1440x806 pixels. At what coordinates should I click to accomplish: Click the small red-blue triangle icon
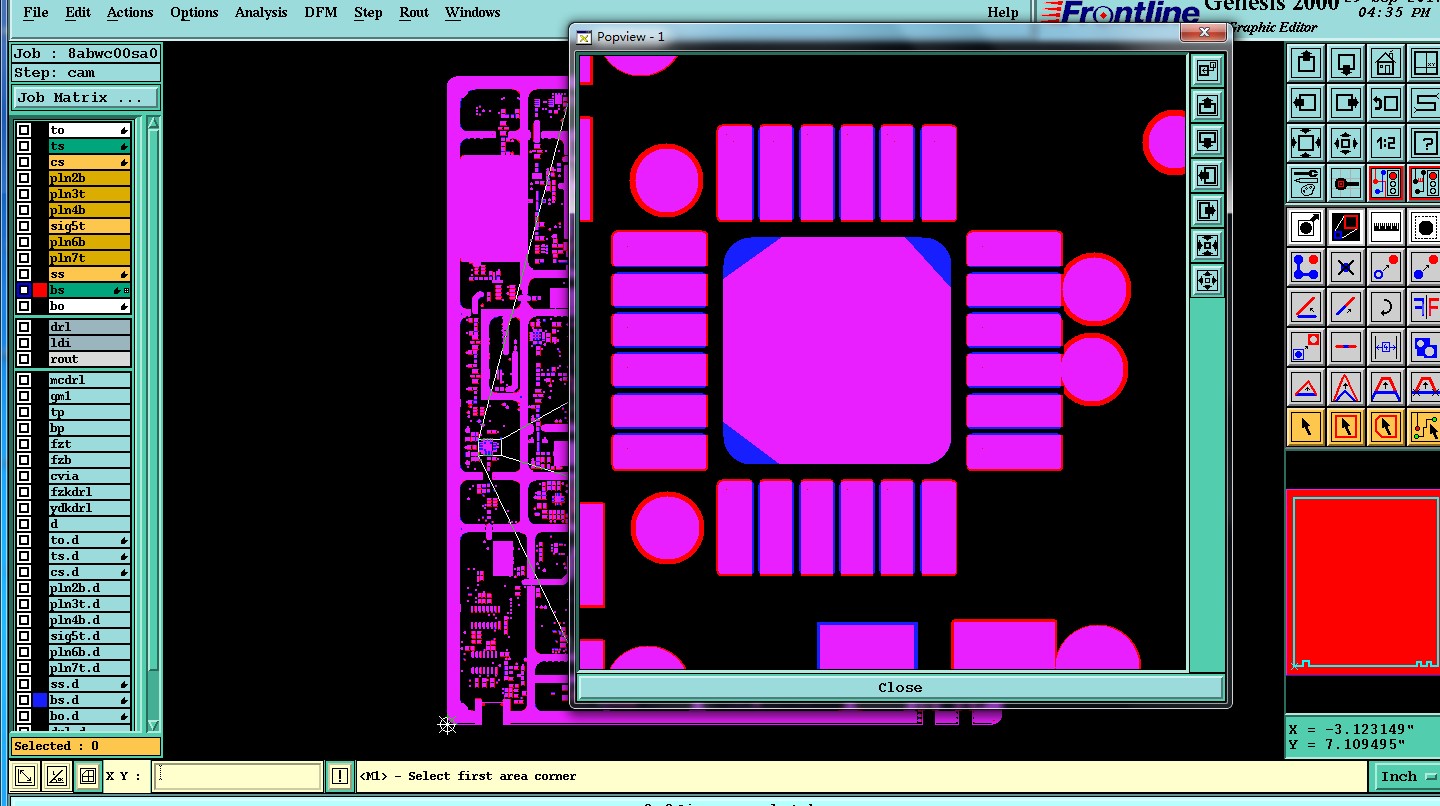point(1305,386)
